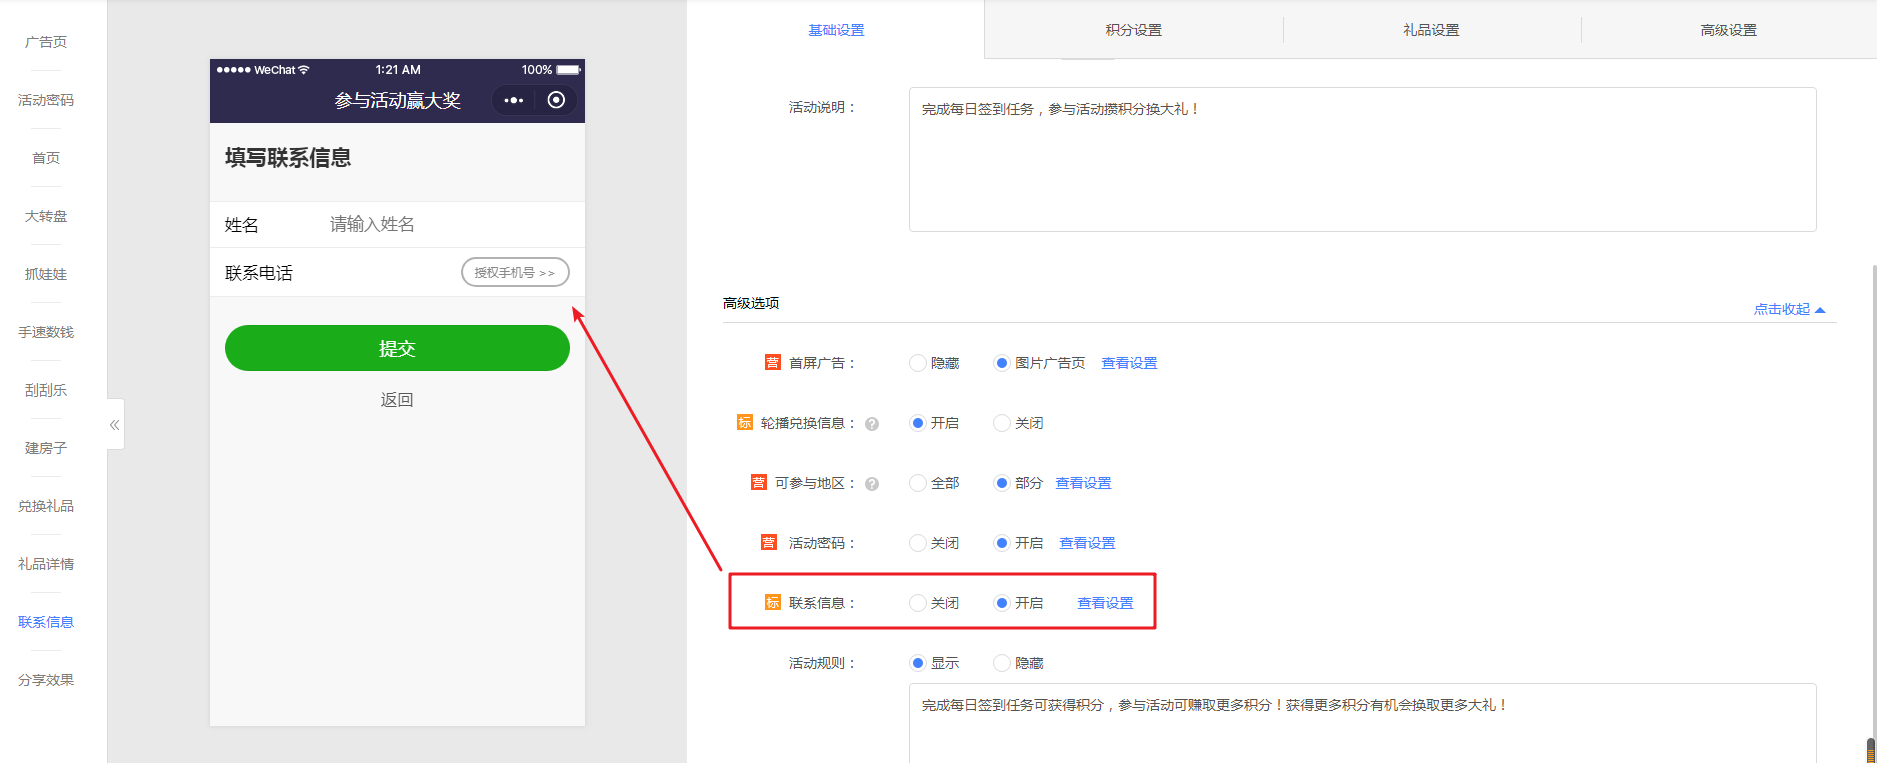Click the phone preview menu dots icon
The height and width of the screenshot is (763, 1877).
(x=514, y=100)
